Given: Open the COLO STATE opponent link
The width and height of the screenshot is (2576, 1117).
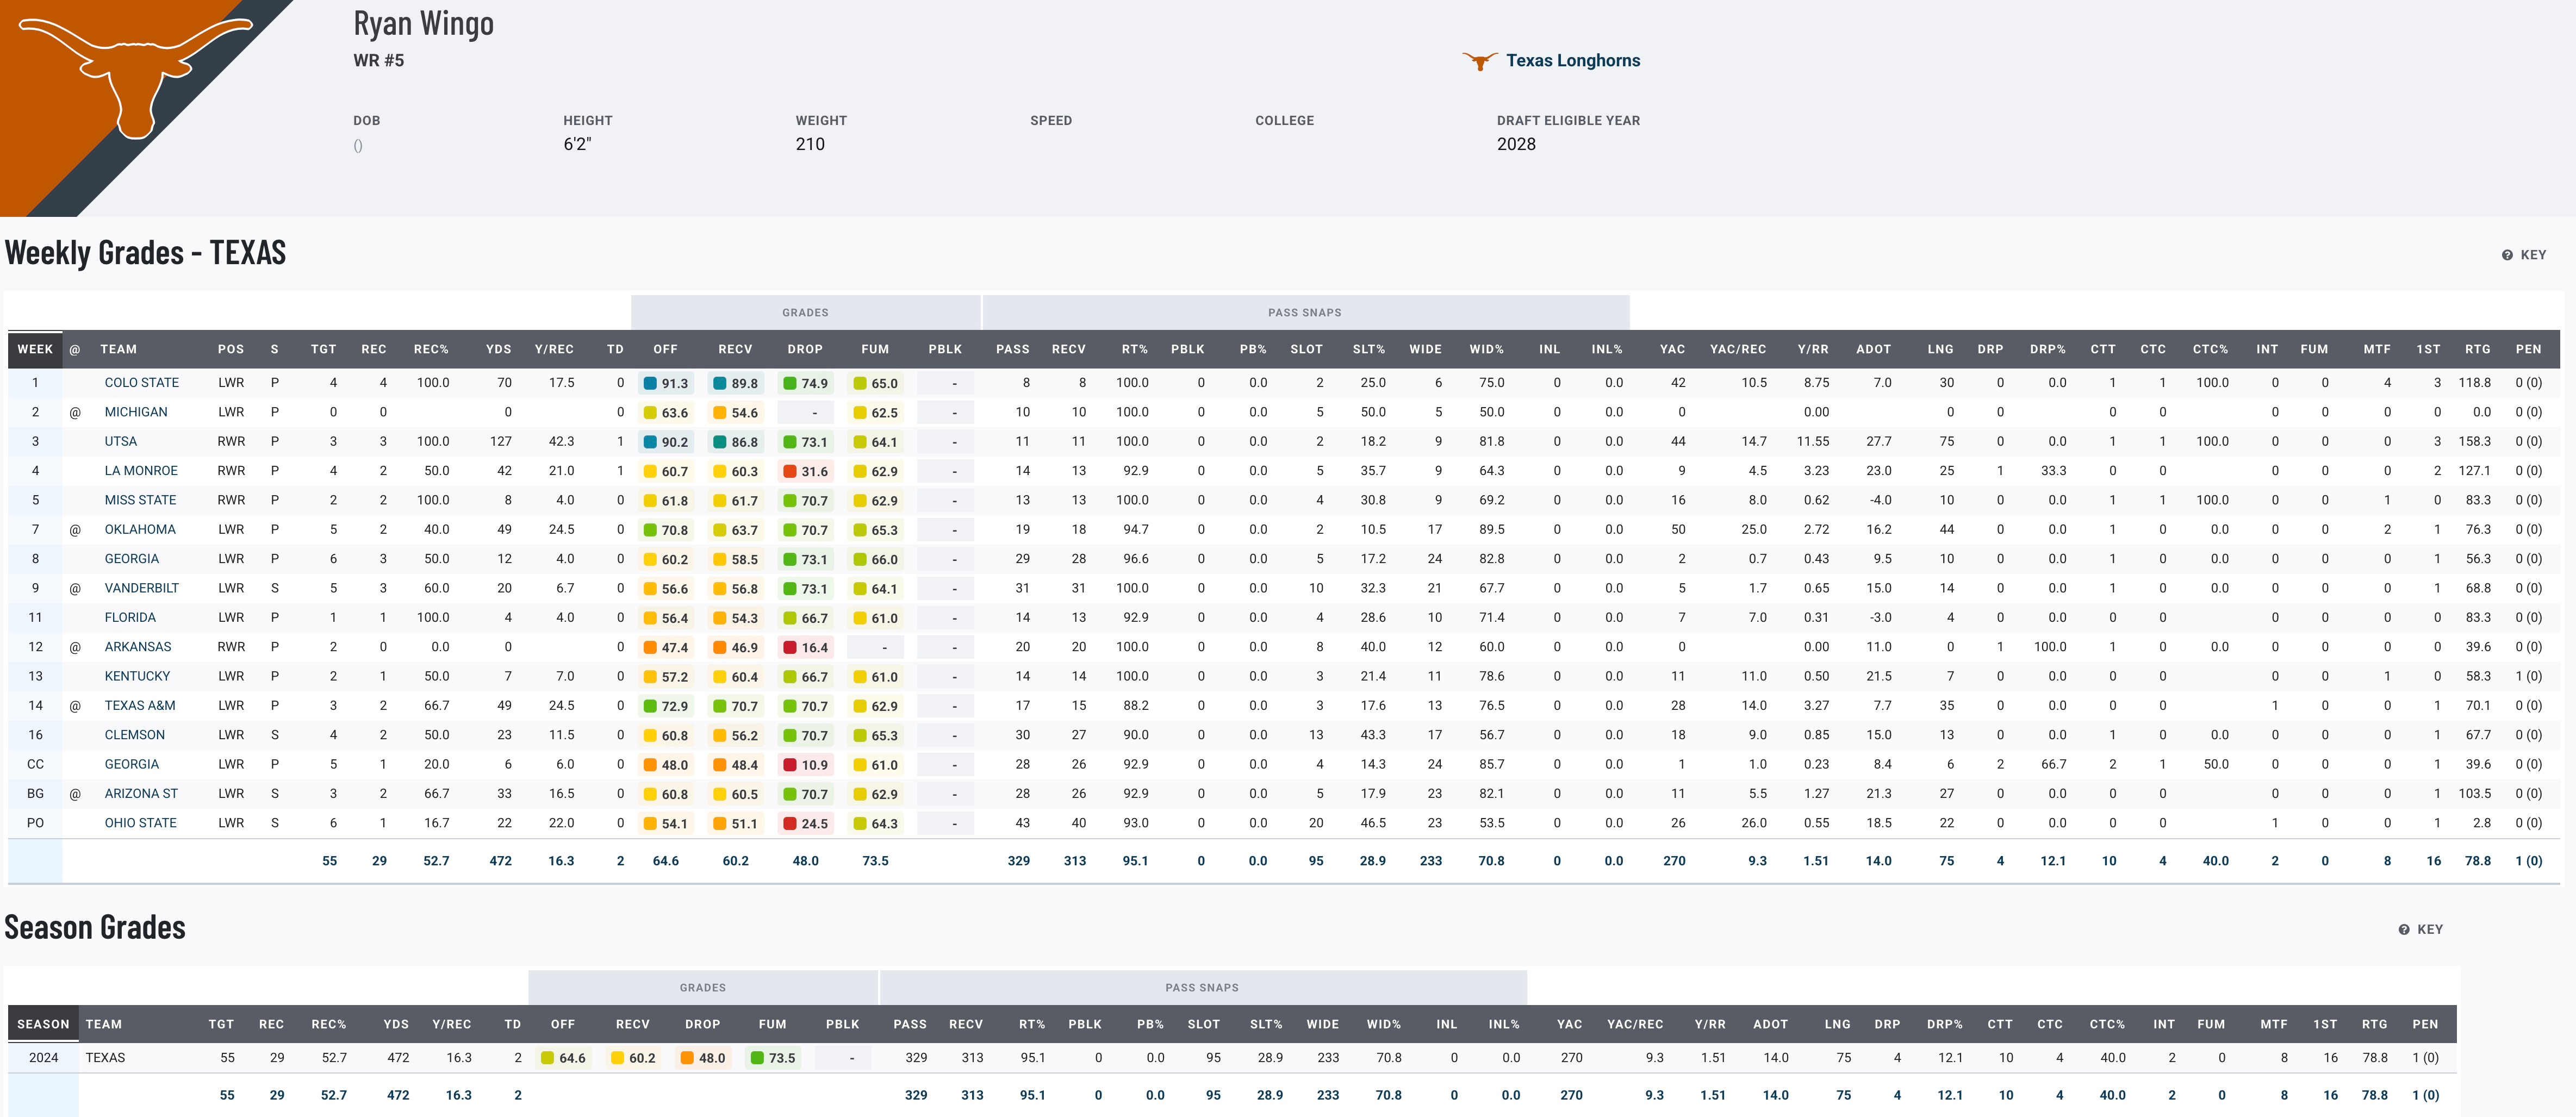Looking at the screenshot, I should 142,383.
